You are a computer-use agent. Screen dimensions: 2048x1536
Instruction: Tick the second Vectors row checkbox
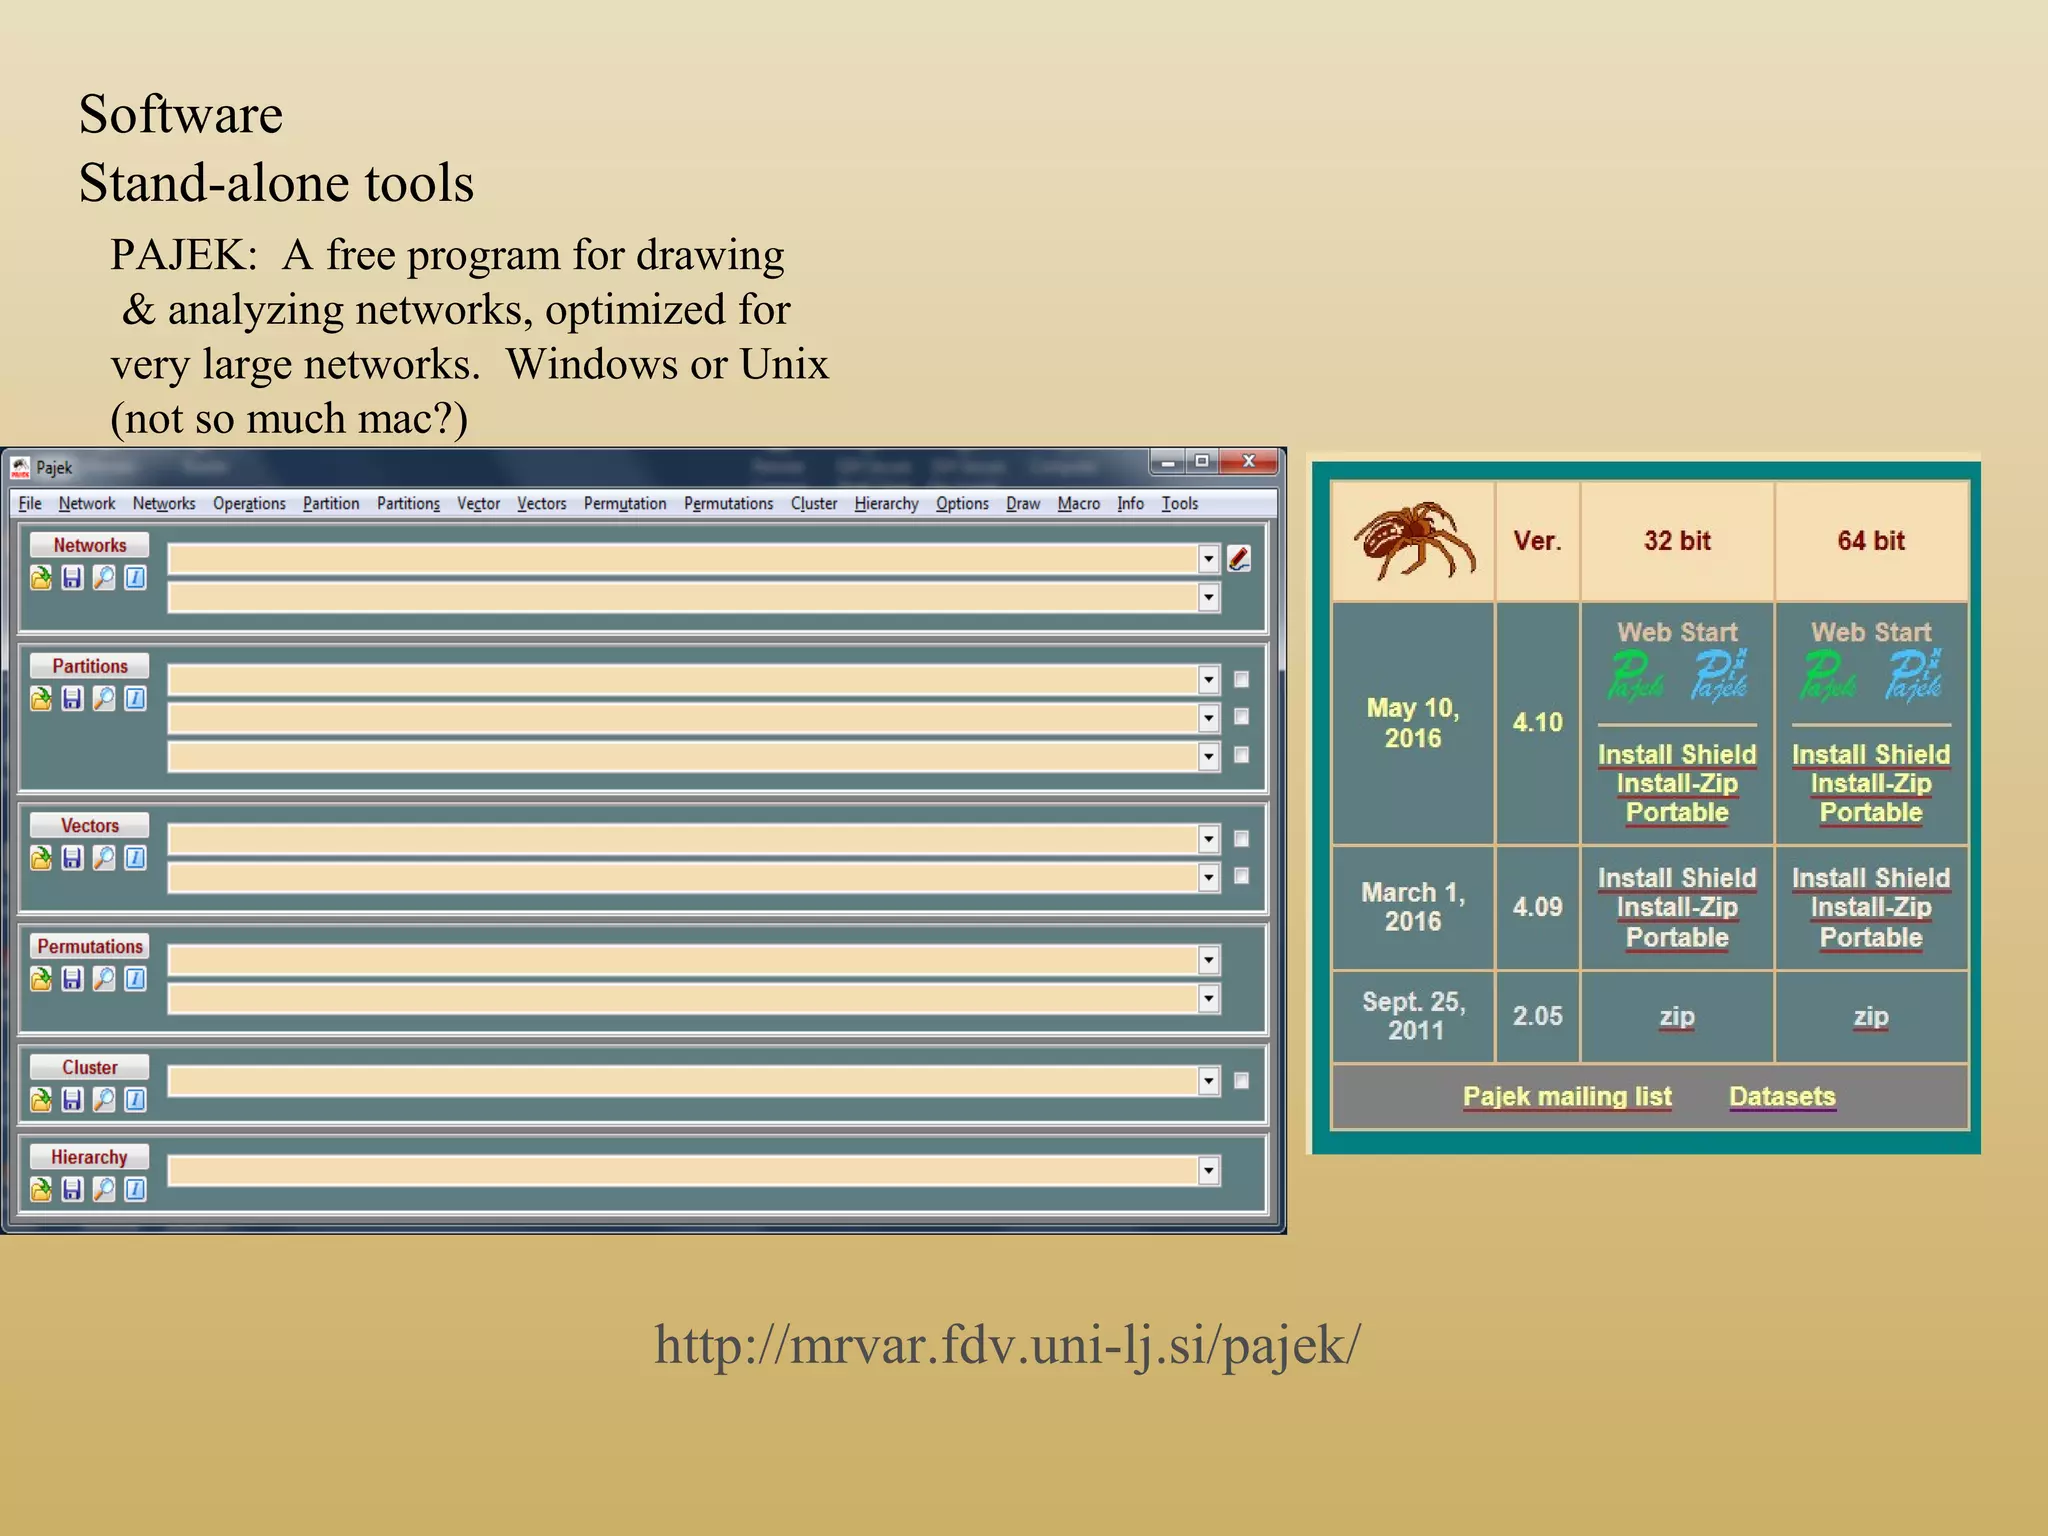[x=1241, y=875]
